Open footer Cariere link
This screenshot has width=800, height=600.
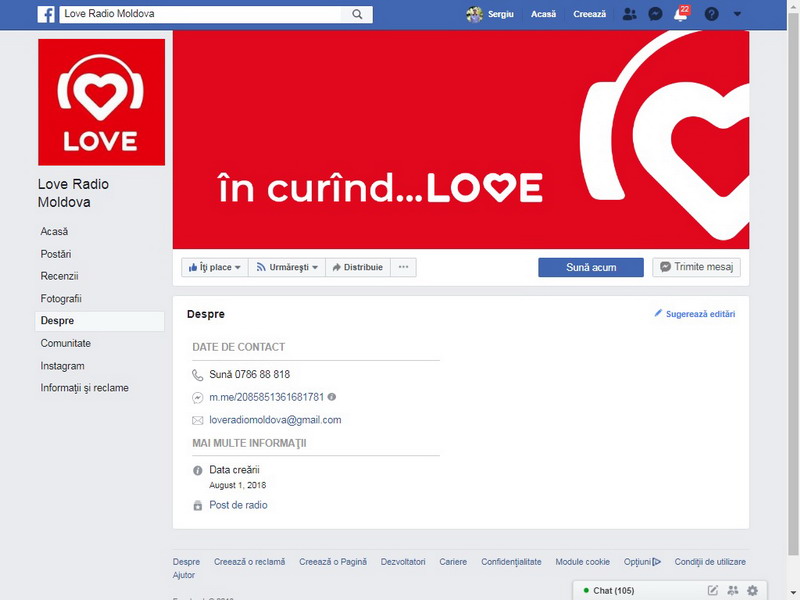[453, 562]
